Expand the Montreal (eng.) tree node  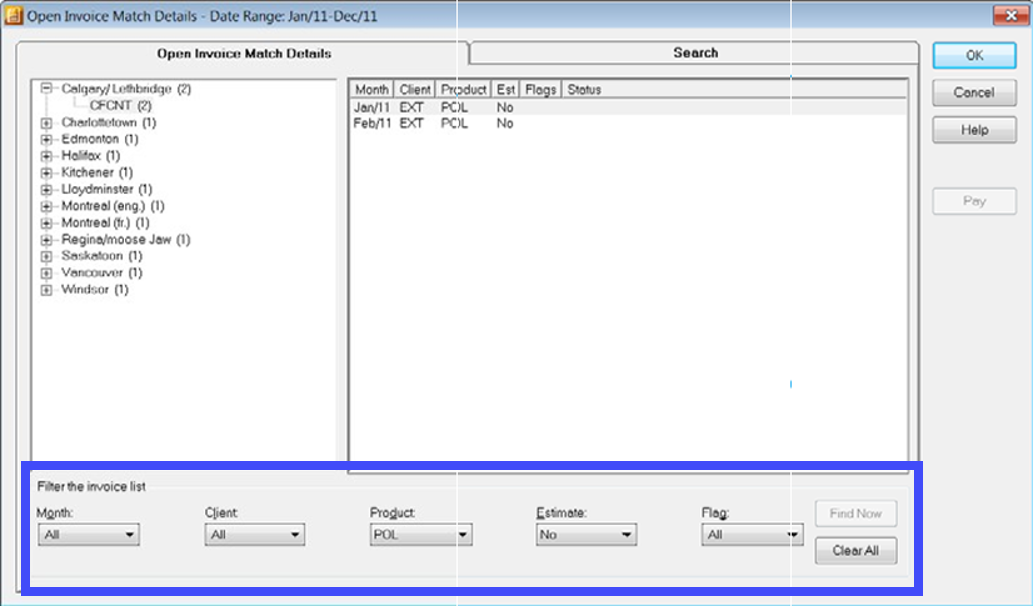pos(46,206)
